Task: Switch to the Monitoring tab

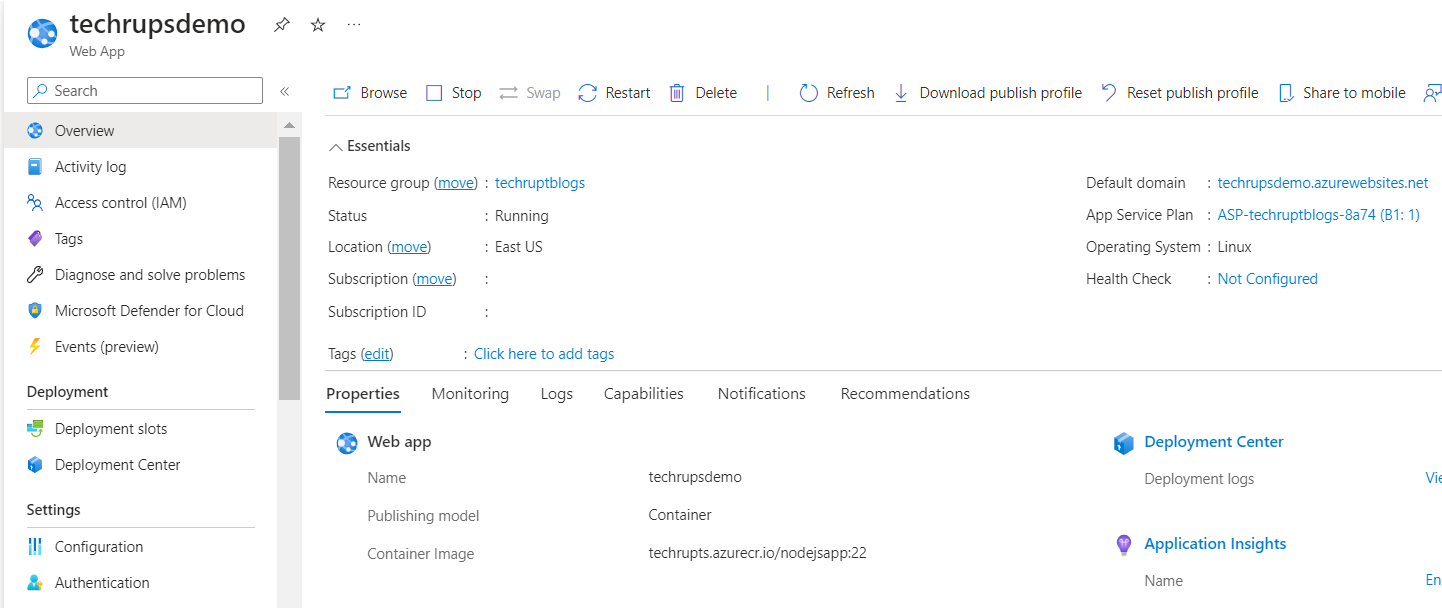Action: 470,394
